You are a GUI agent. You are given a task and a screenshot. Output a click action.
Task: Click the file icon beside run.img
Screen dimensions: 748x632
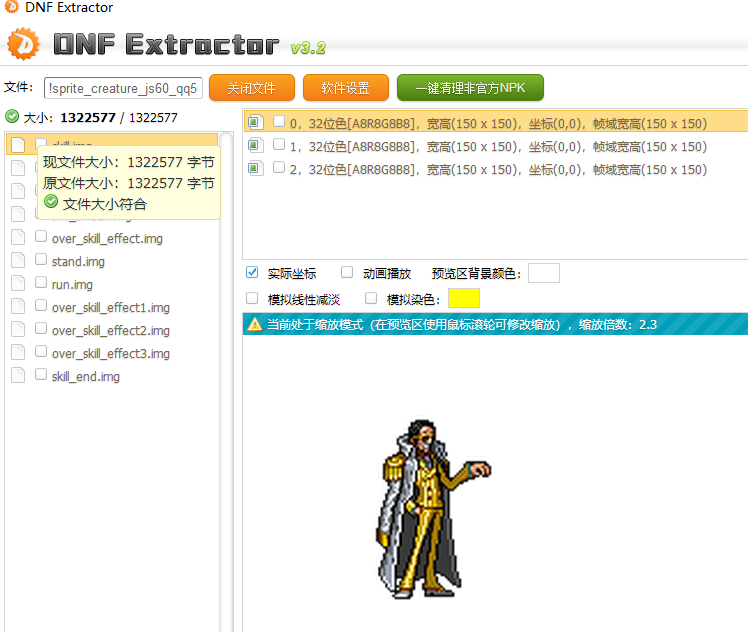coord(18,283)
